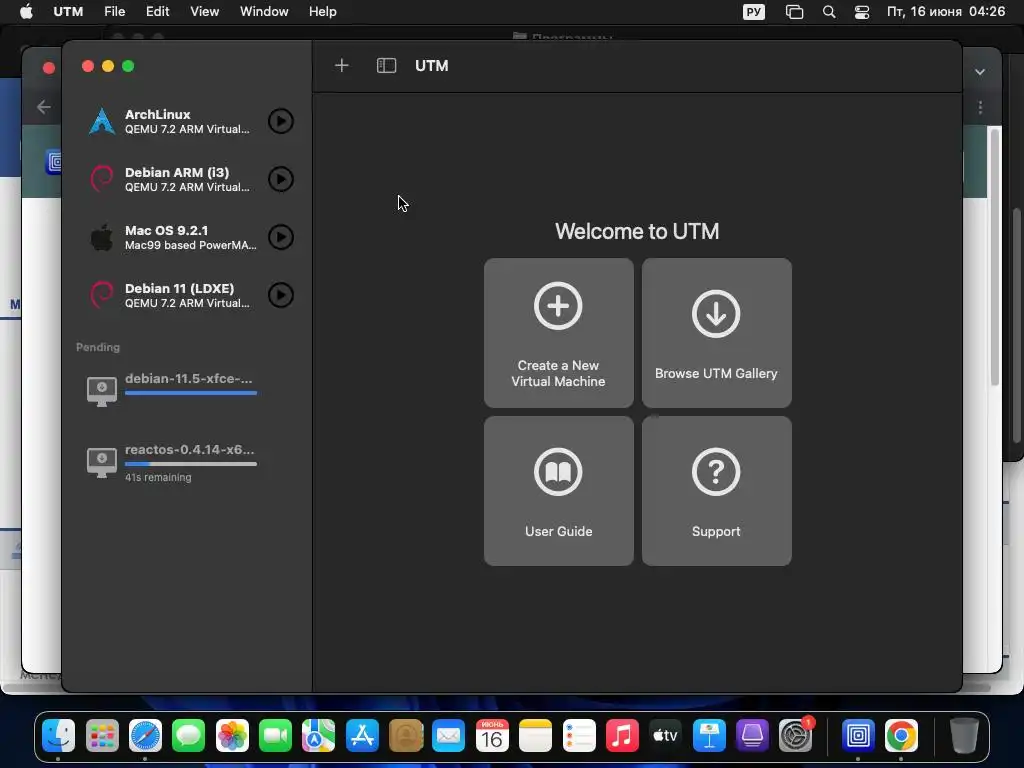Screen dimensions: 1024x768
Task: Click the Stage Manager menu bar icon
Action: [794, 12]
